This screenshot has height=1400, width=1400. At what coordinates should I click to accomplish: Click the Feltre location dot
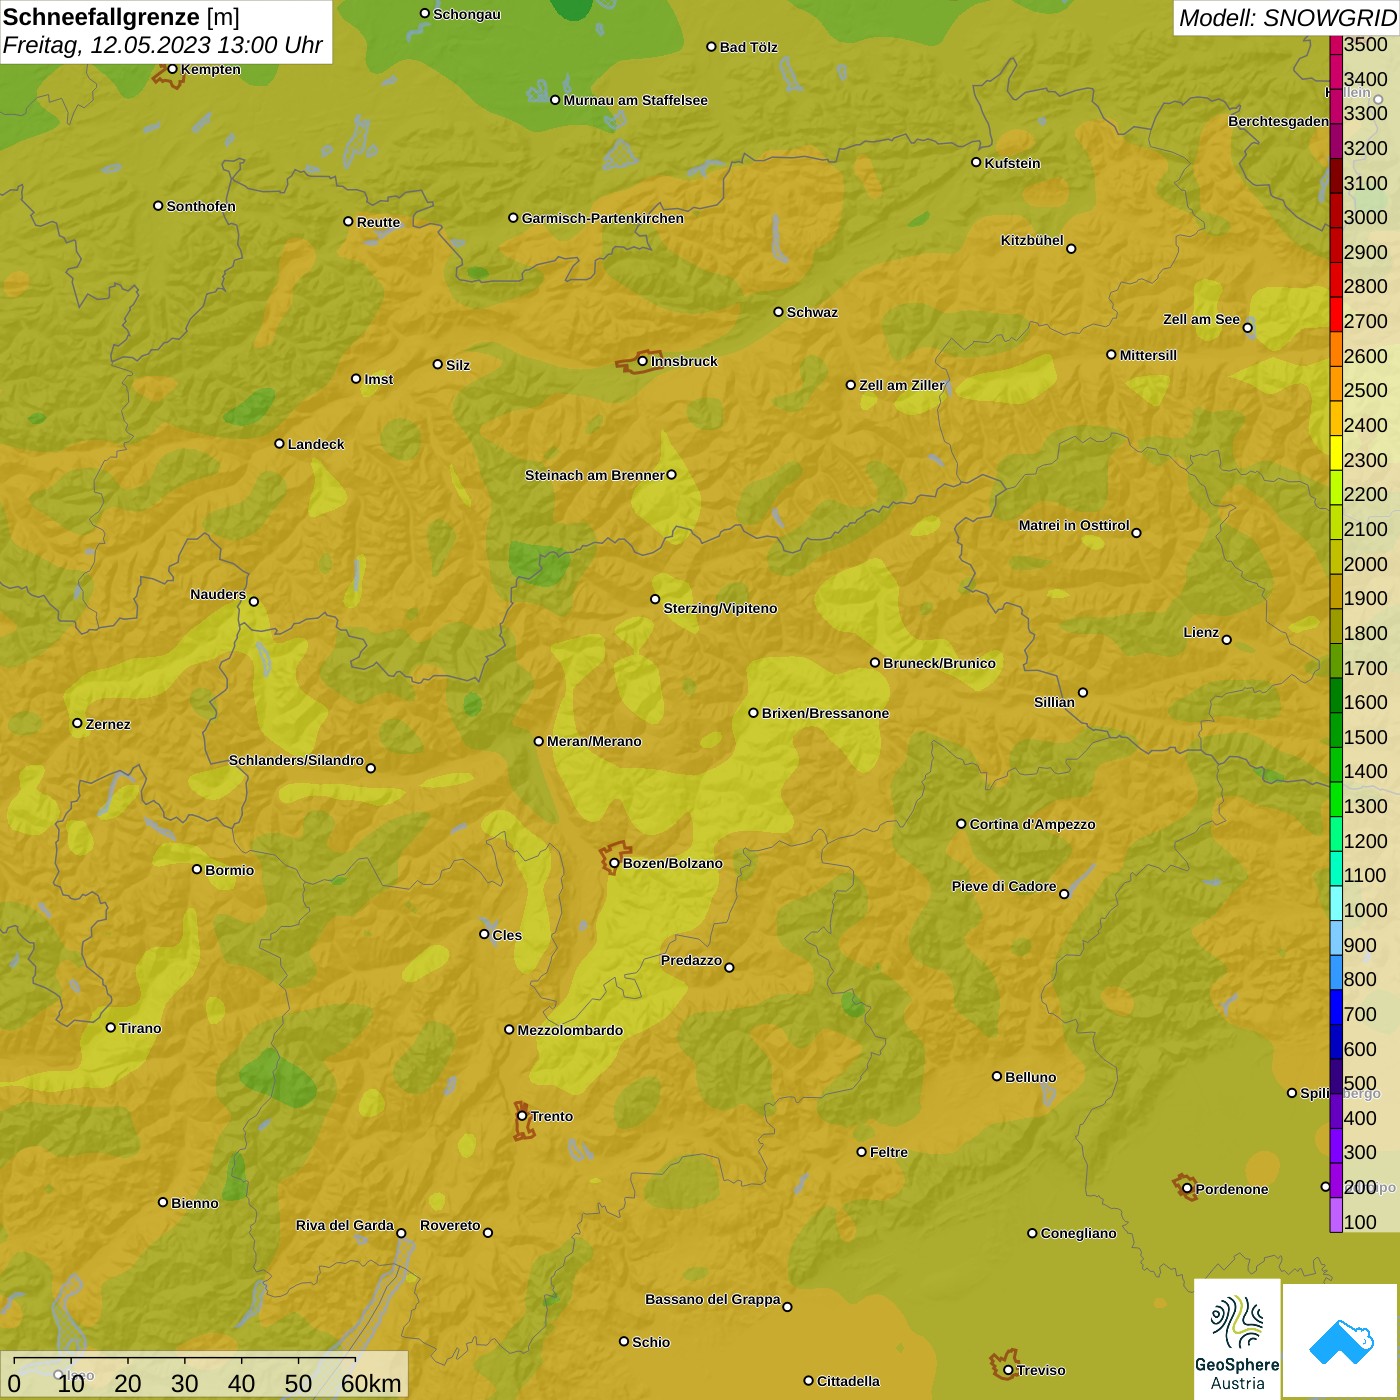861,1151
